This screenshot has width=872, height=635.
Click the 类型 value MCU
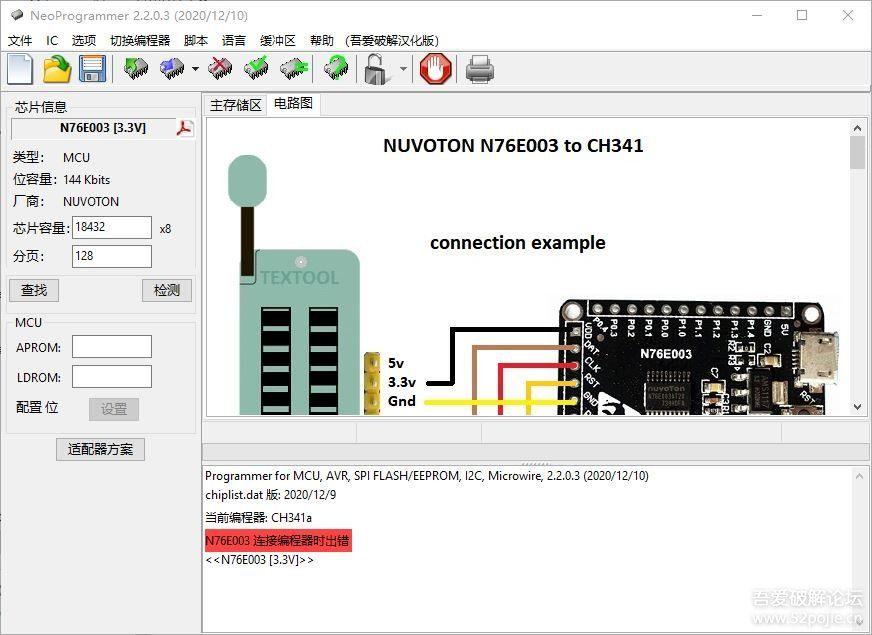pyautogui.click(x=76, y=158)
